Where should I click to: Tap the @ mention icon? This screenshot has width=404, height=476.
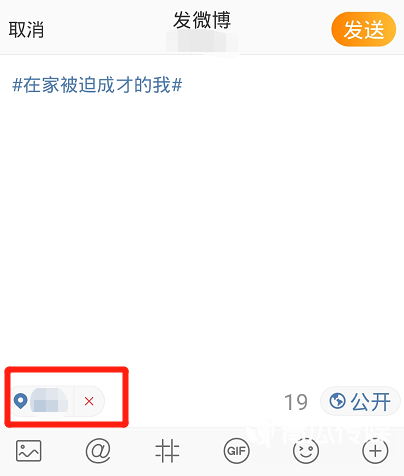coord(98,451)
